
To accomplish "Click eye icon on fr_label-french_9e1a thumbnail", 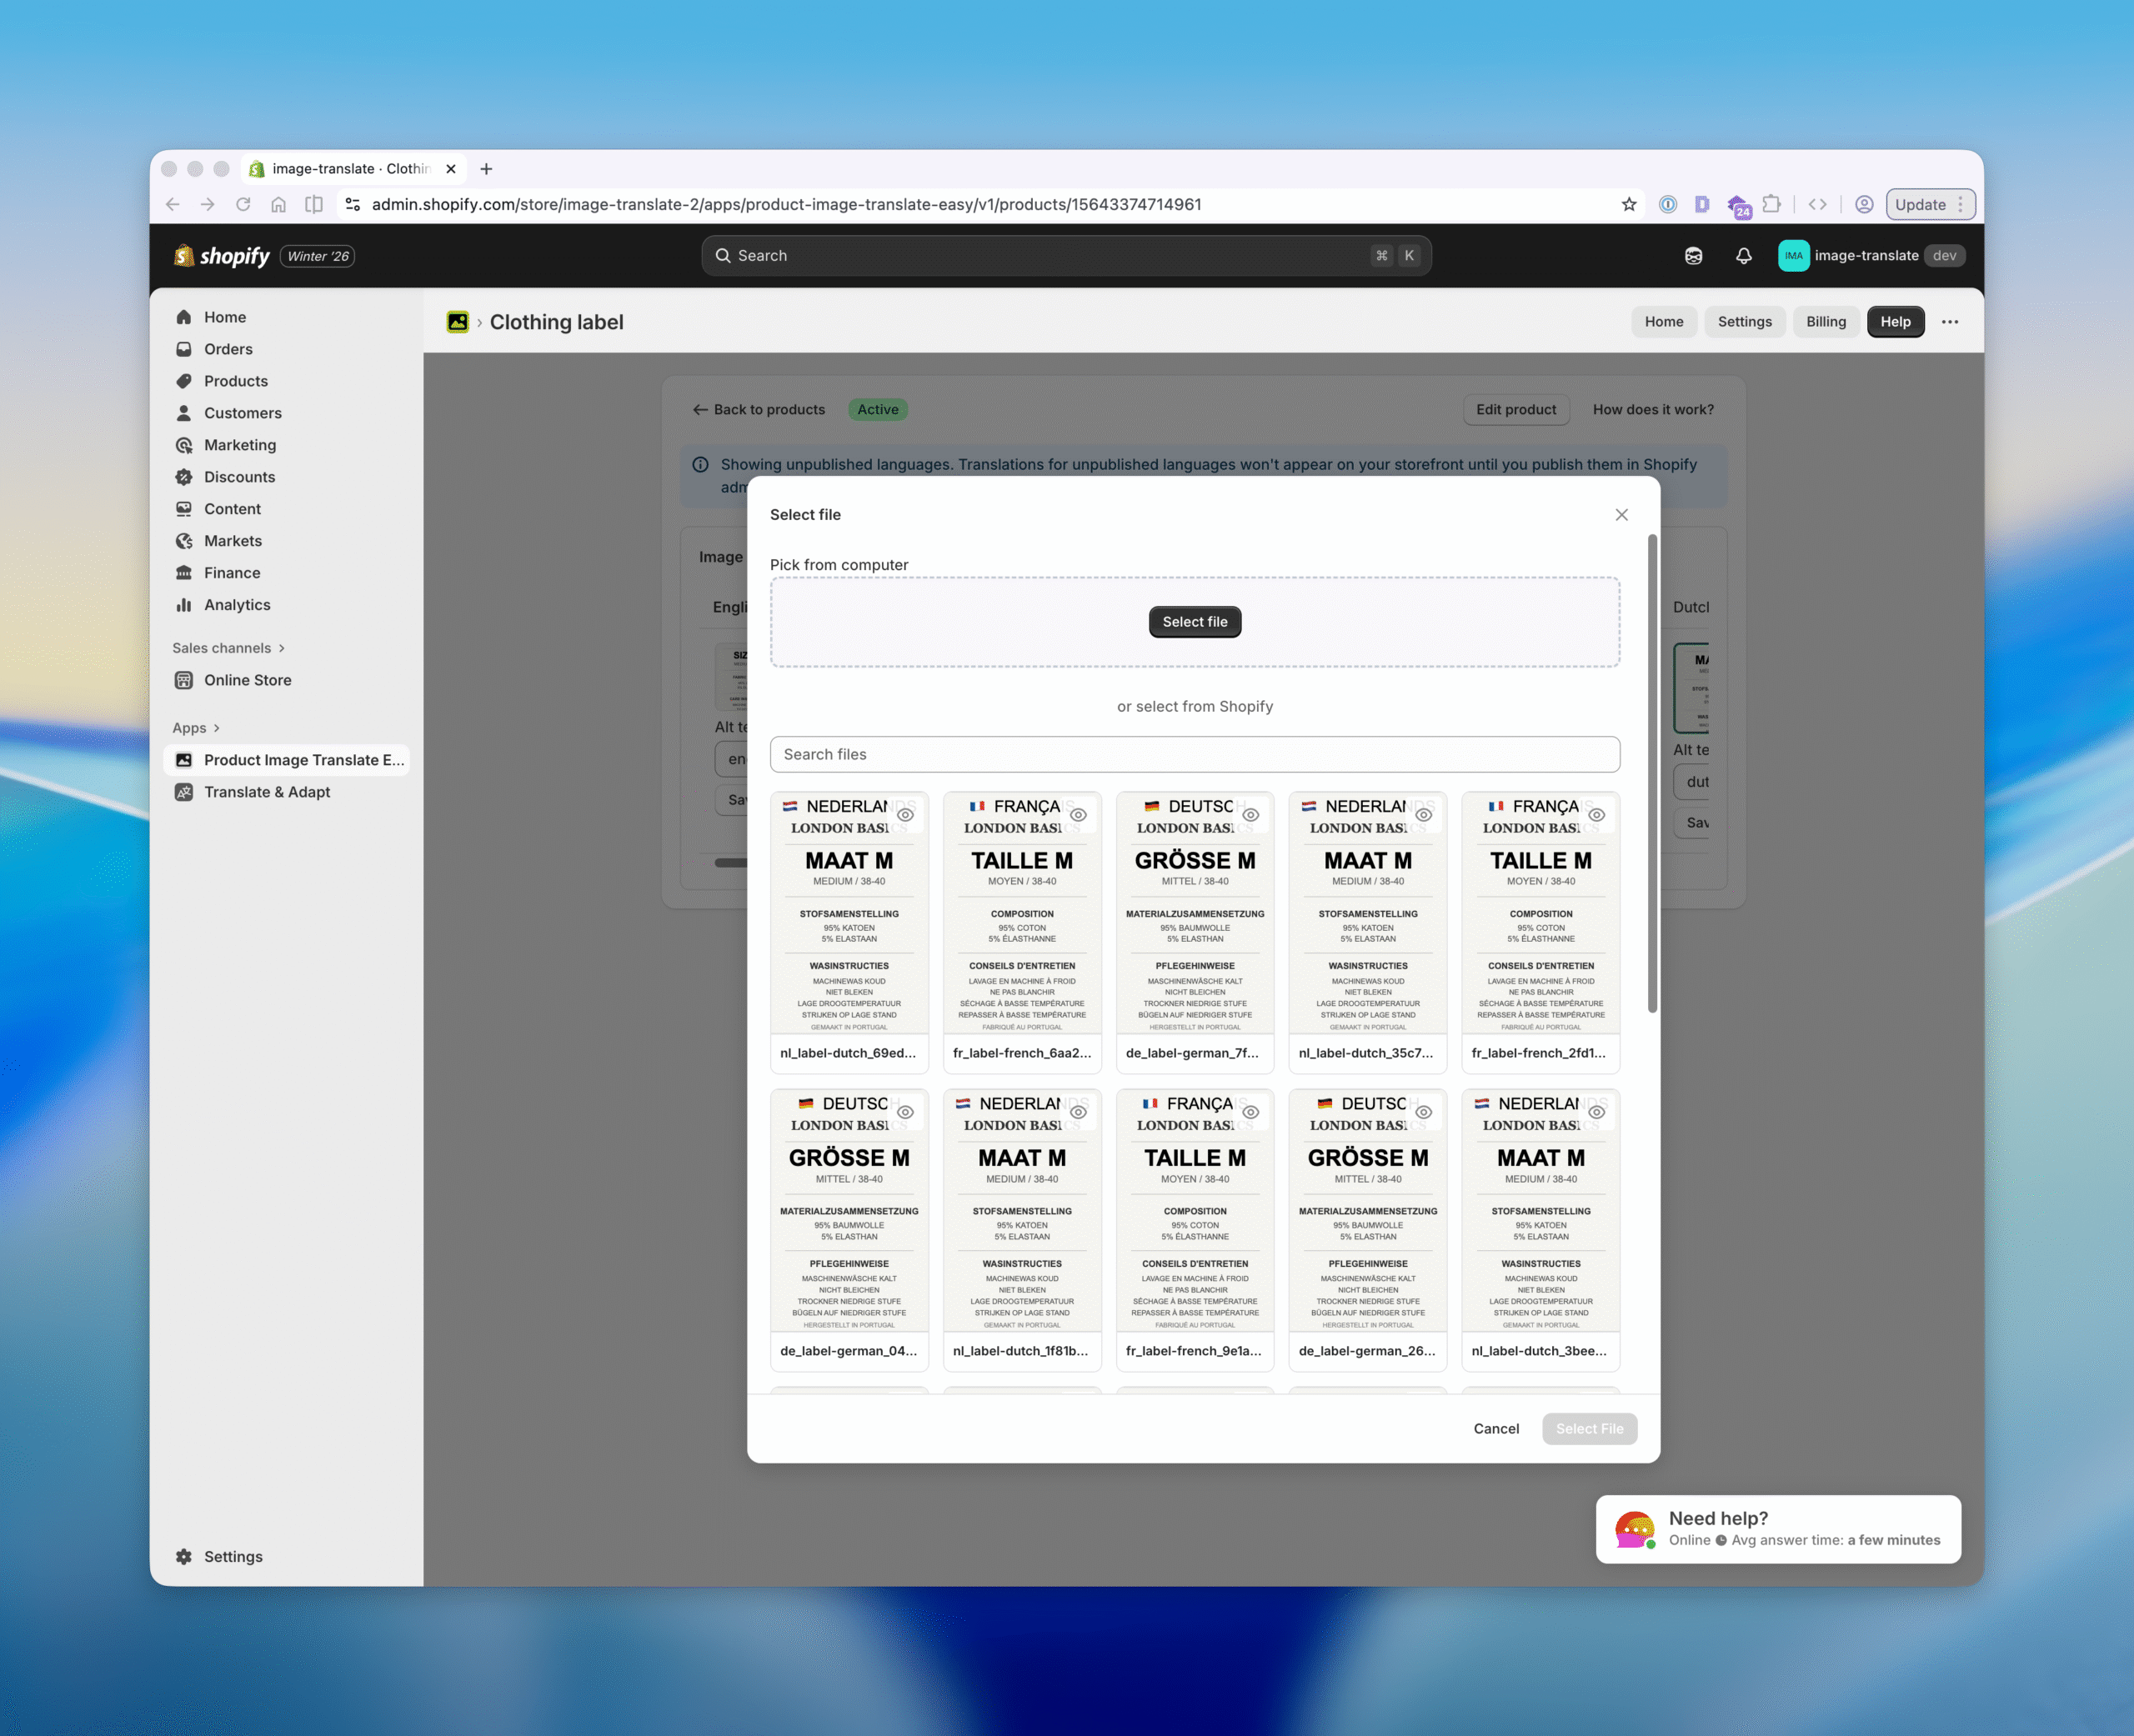I will tap(1250, 1112).
